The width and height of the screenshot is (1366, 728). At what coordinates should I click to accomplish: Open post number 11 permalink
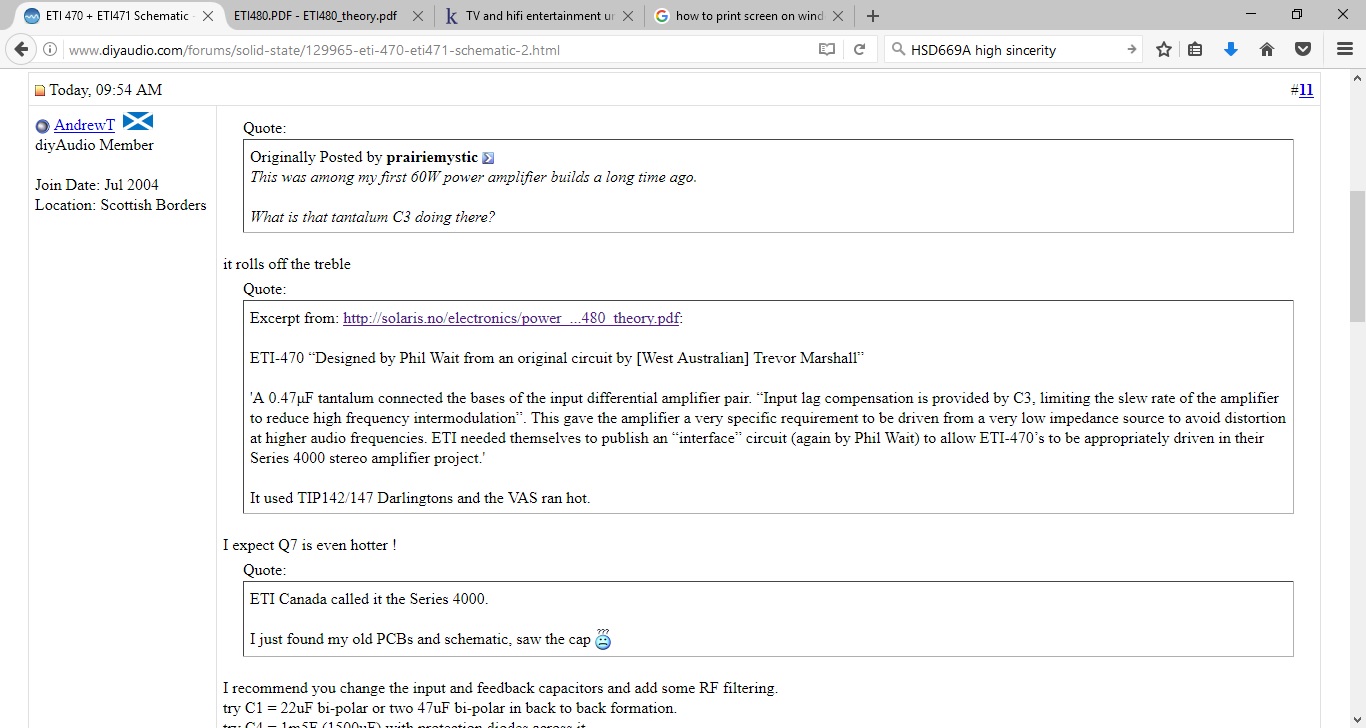[x=1306, y=90]
